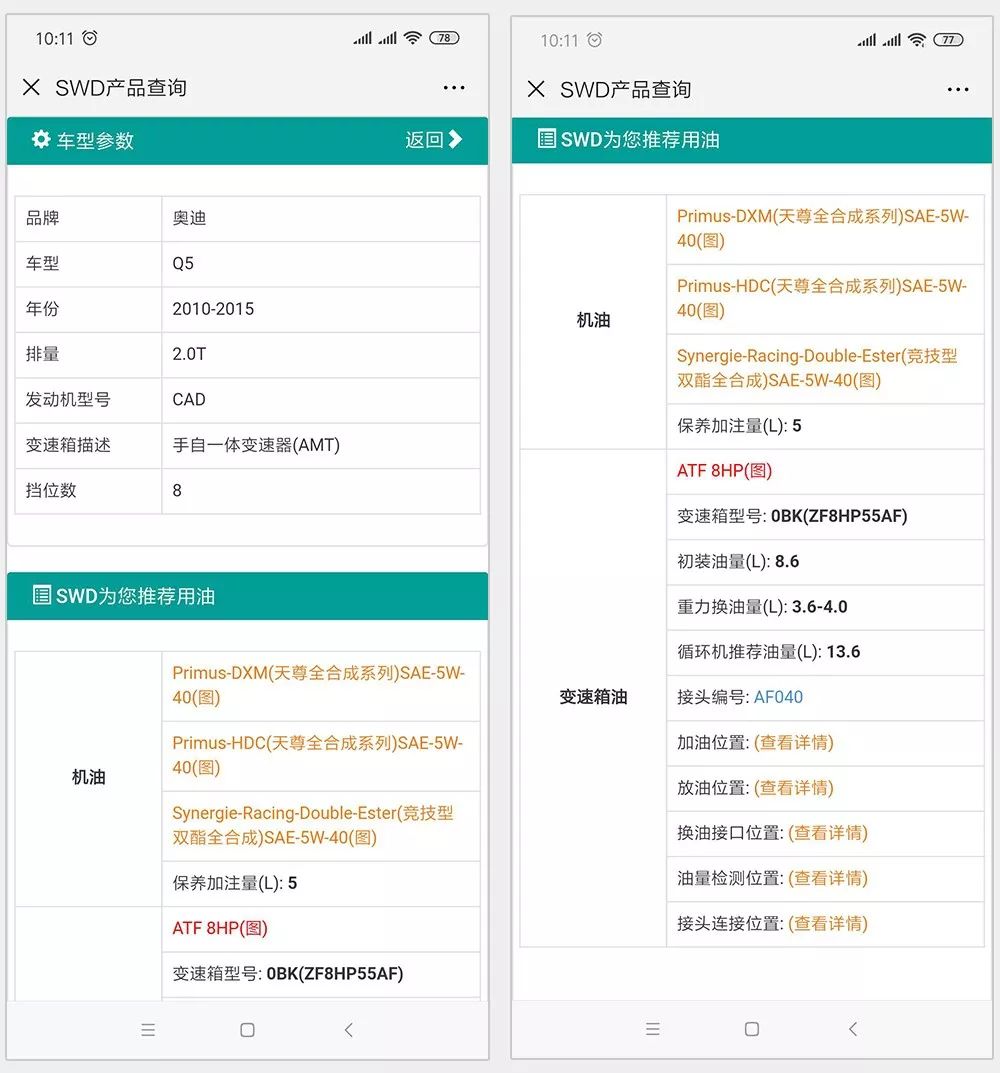Click the X icon in right phone header

pos(536,90)
